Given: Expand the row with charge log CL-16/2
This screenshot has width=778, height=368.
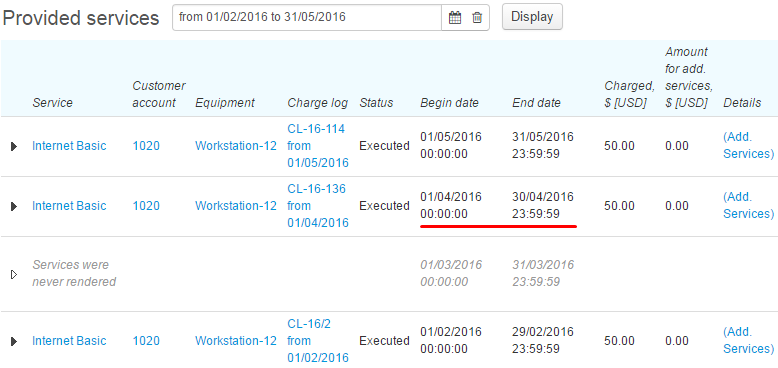Looking at the screenshot, I should tap(14, 341).
